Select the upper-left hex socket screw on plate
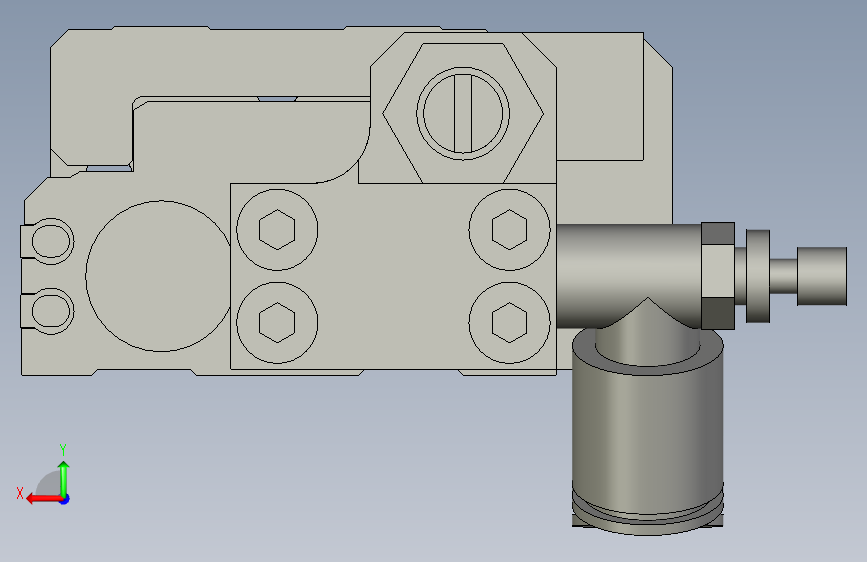This screenshot has height=562, width=867. pos(277,230)
